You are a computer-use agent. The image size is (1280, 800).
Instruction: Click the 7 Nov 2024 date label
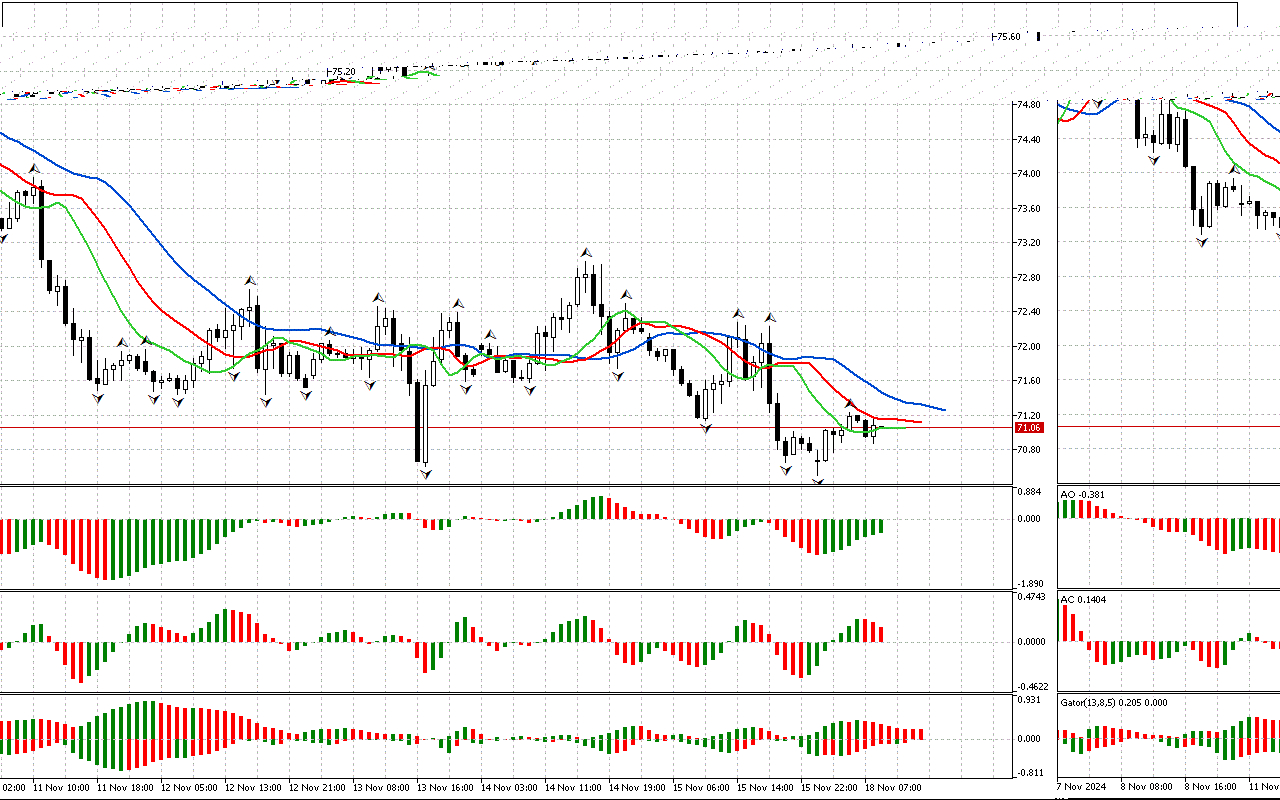[x=1083, y=788]
